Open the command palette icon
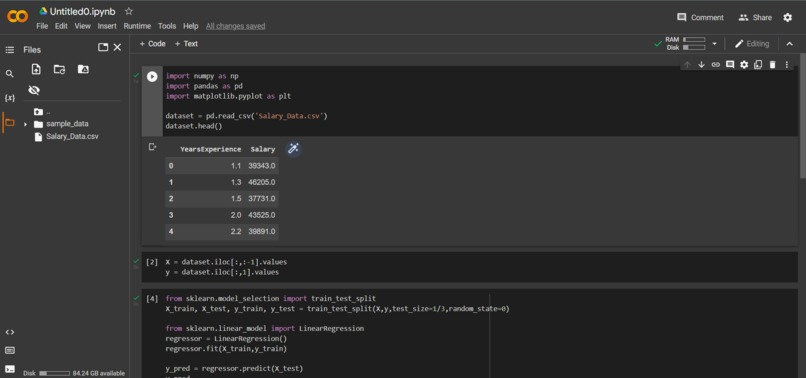 coord(9,351)
